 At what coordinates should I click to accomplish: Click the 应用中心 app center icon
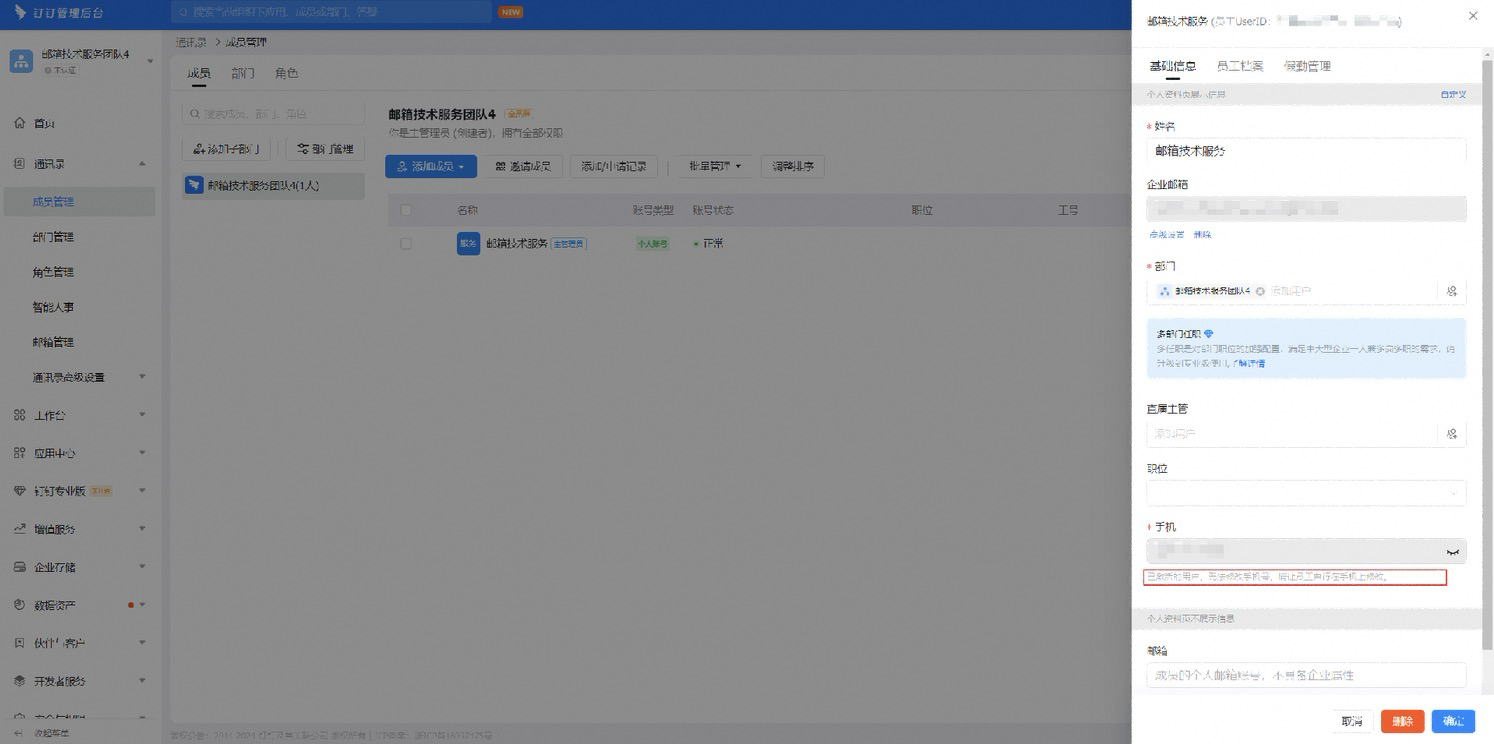[x=19, y=453]
